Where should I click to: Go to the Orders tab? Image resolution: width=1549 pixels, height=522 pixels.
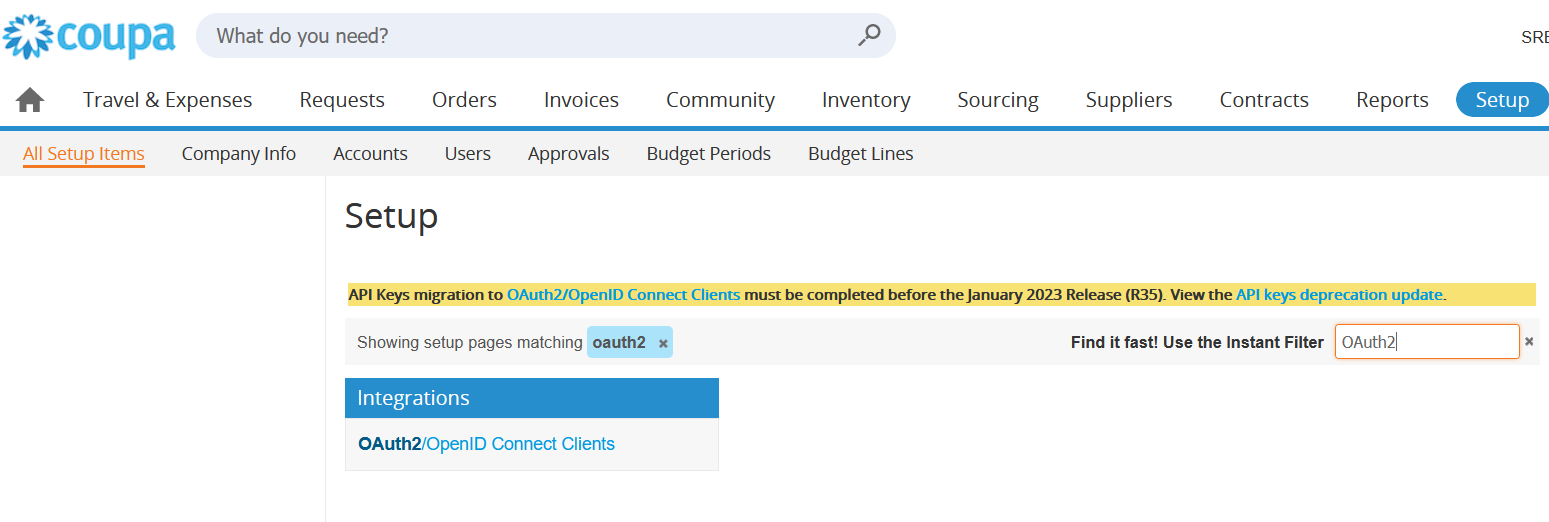(464, 100)
